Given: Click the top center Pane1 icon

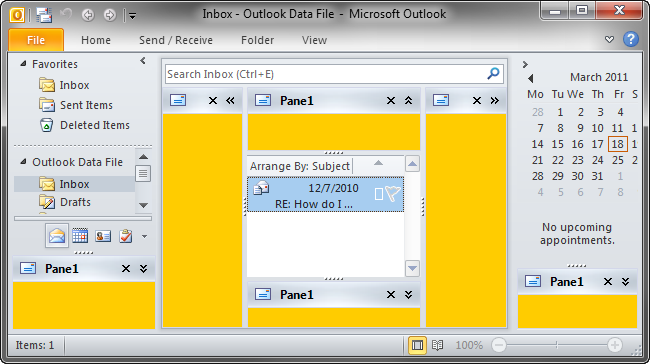Looking at the screenshot, I should pyautogui.click(x=263, y=100).
